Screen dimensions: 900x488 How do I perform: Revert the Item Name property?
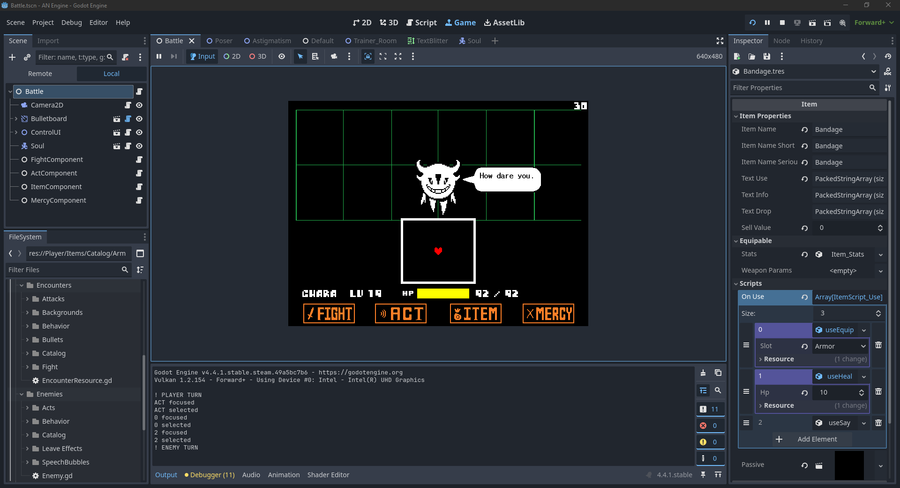[805, 130]
